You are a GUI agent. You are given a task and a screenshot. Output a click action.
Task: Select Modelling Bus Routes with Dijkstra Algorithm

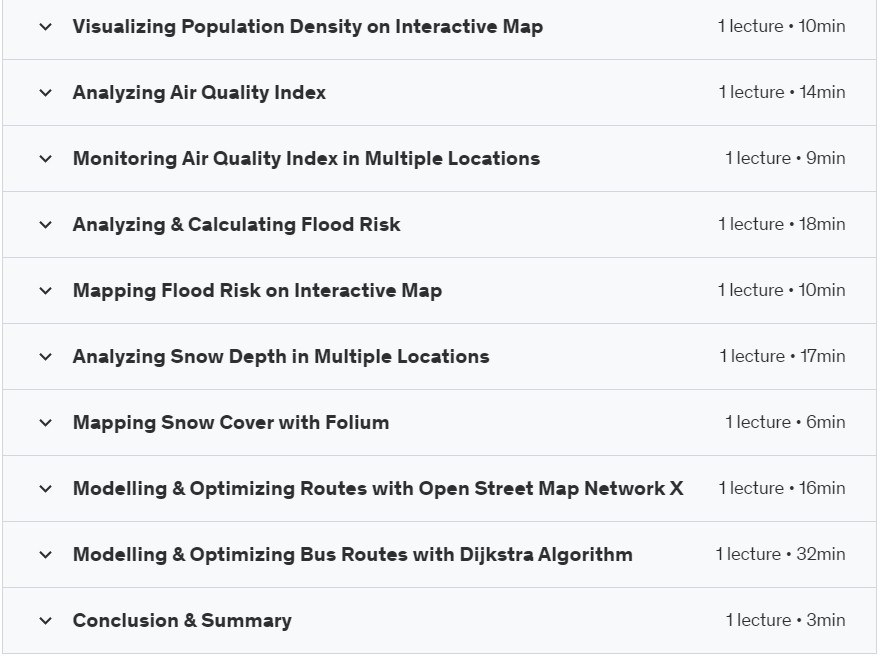(x=353, y=555)
